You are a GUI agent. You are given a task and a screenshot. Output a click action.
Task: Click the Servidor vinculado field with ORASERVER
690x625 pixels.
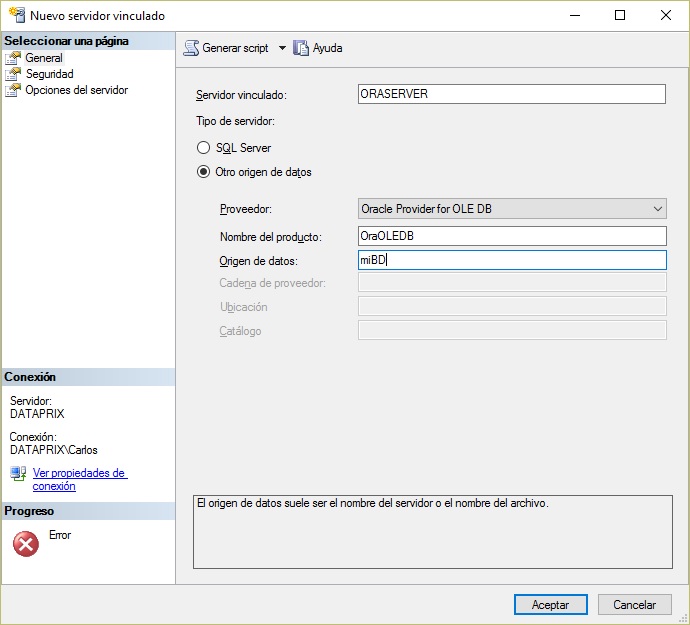[x=512, y=94]
